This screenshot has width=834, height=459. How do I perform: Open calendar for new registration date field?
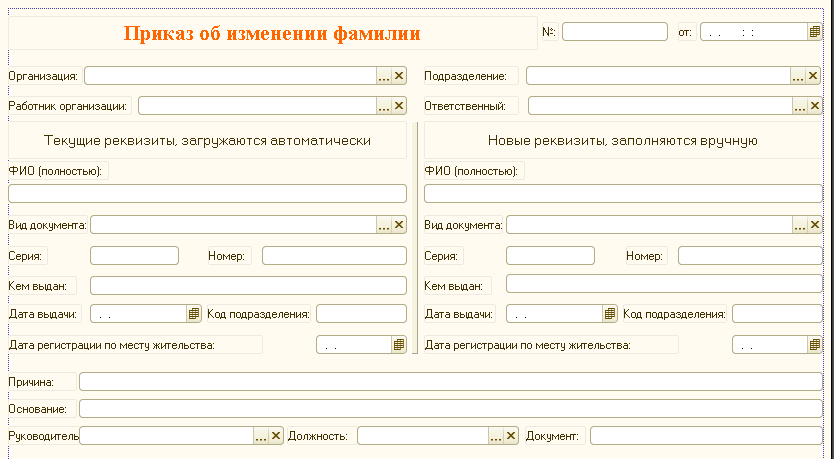tap(815, 345)
